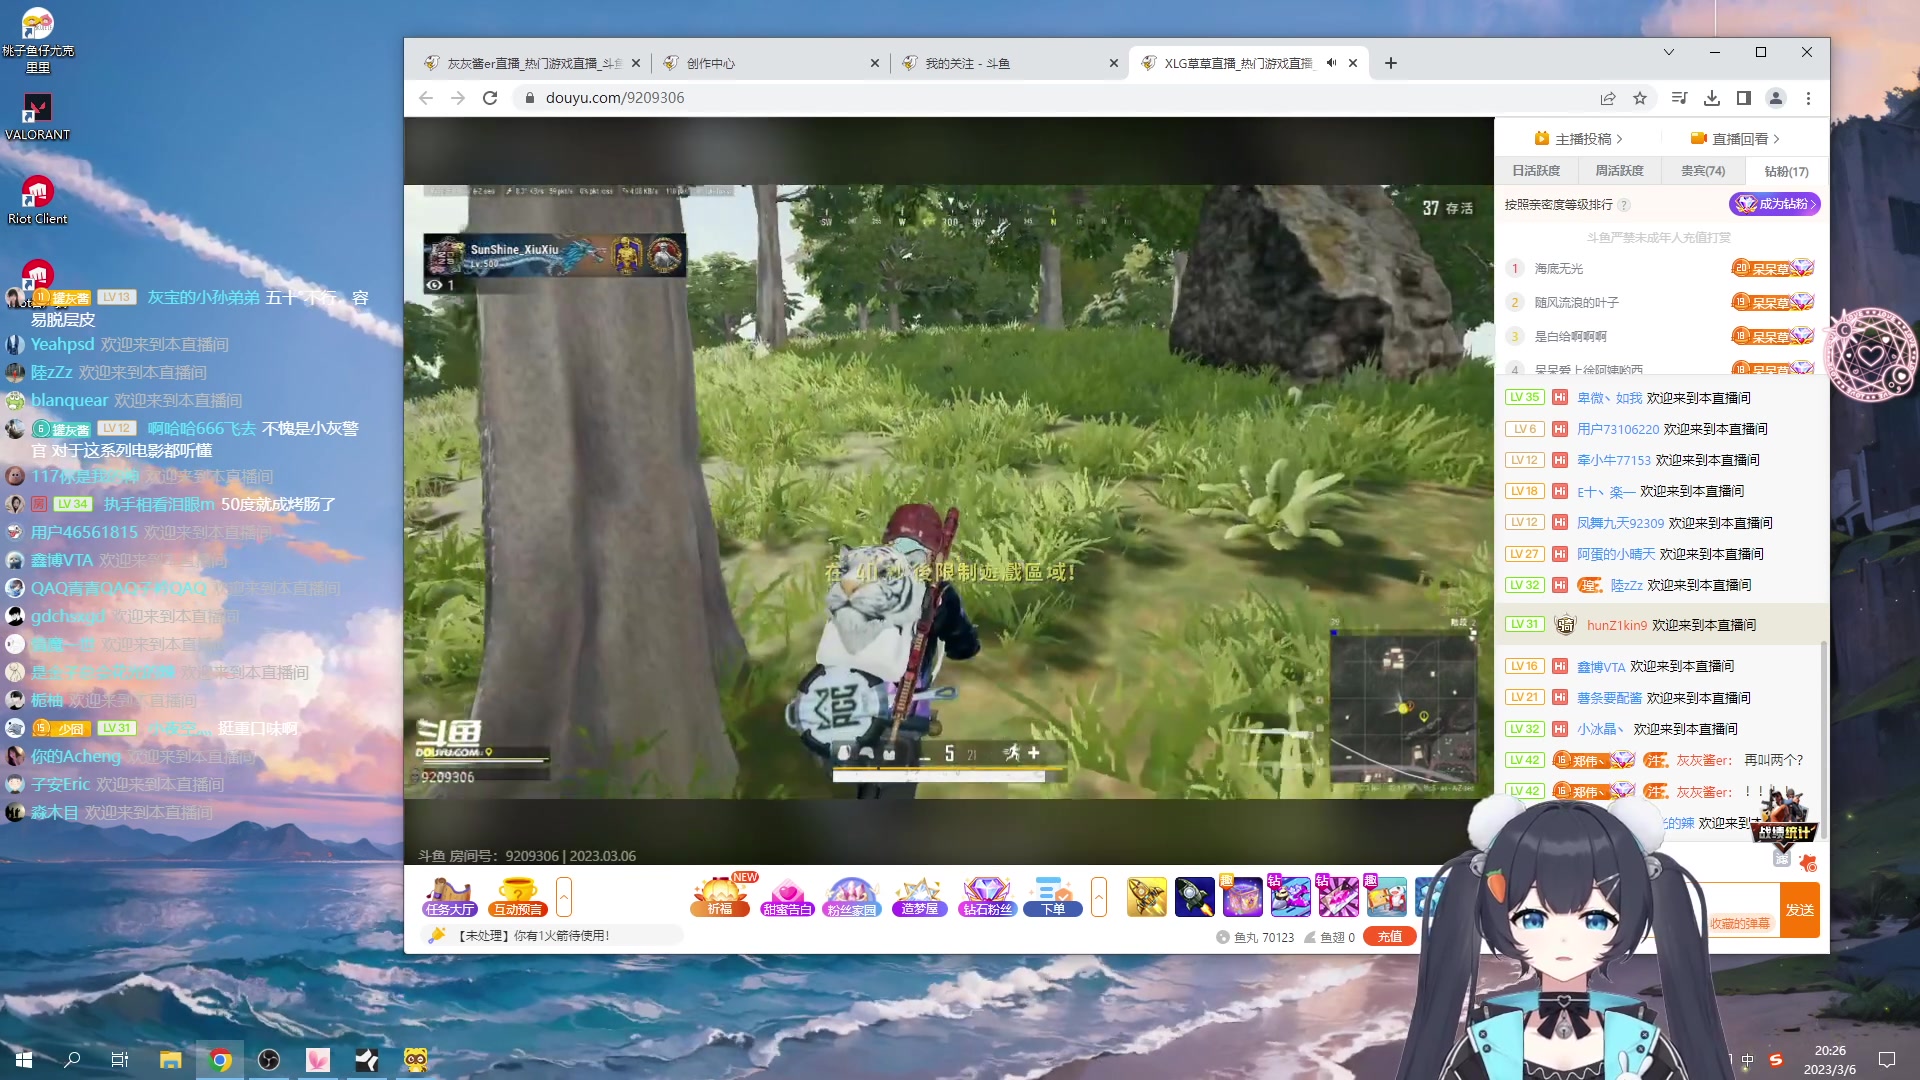The width and height of the screenshot is (1920, 1080).
Task: Select the golden rocket gift
Action: tap(1146, 897)
